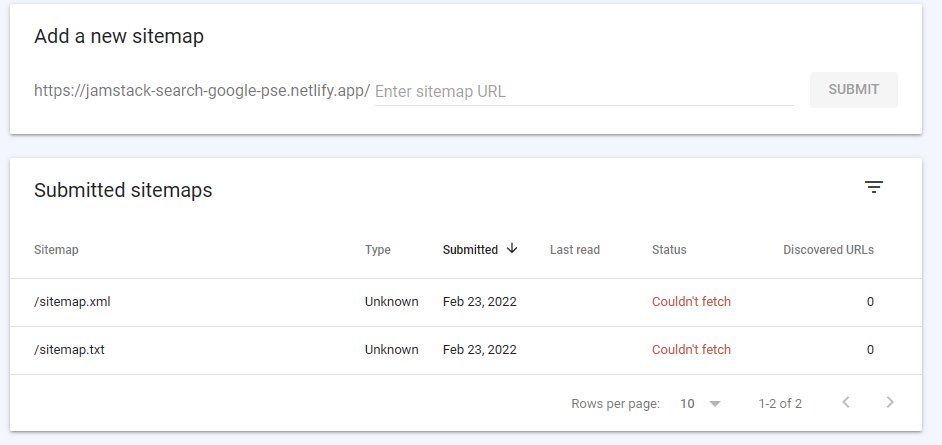The height and width of the screenshot is (445, 942).
Task: Sort by Status column header
Action: (669, 250)
